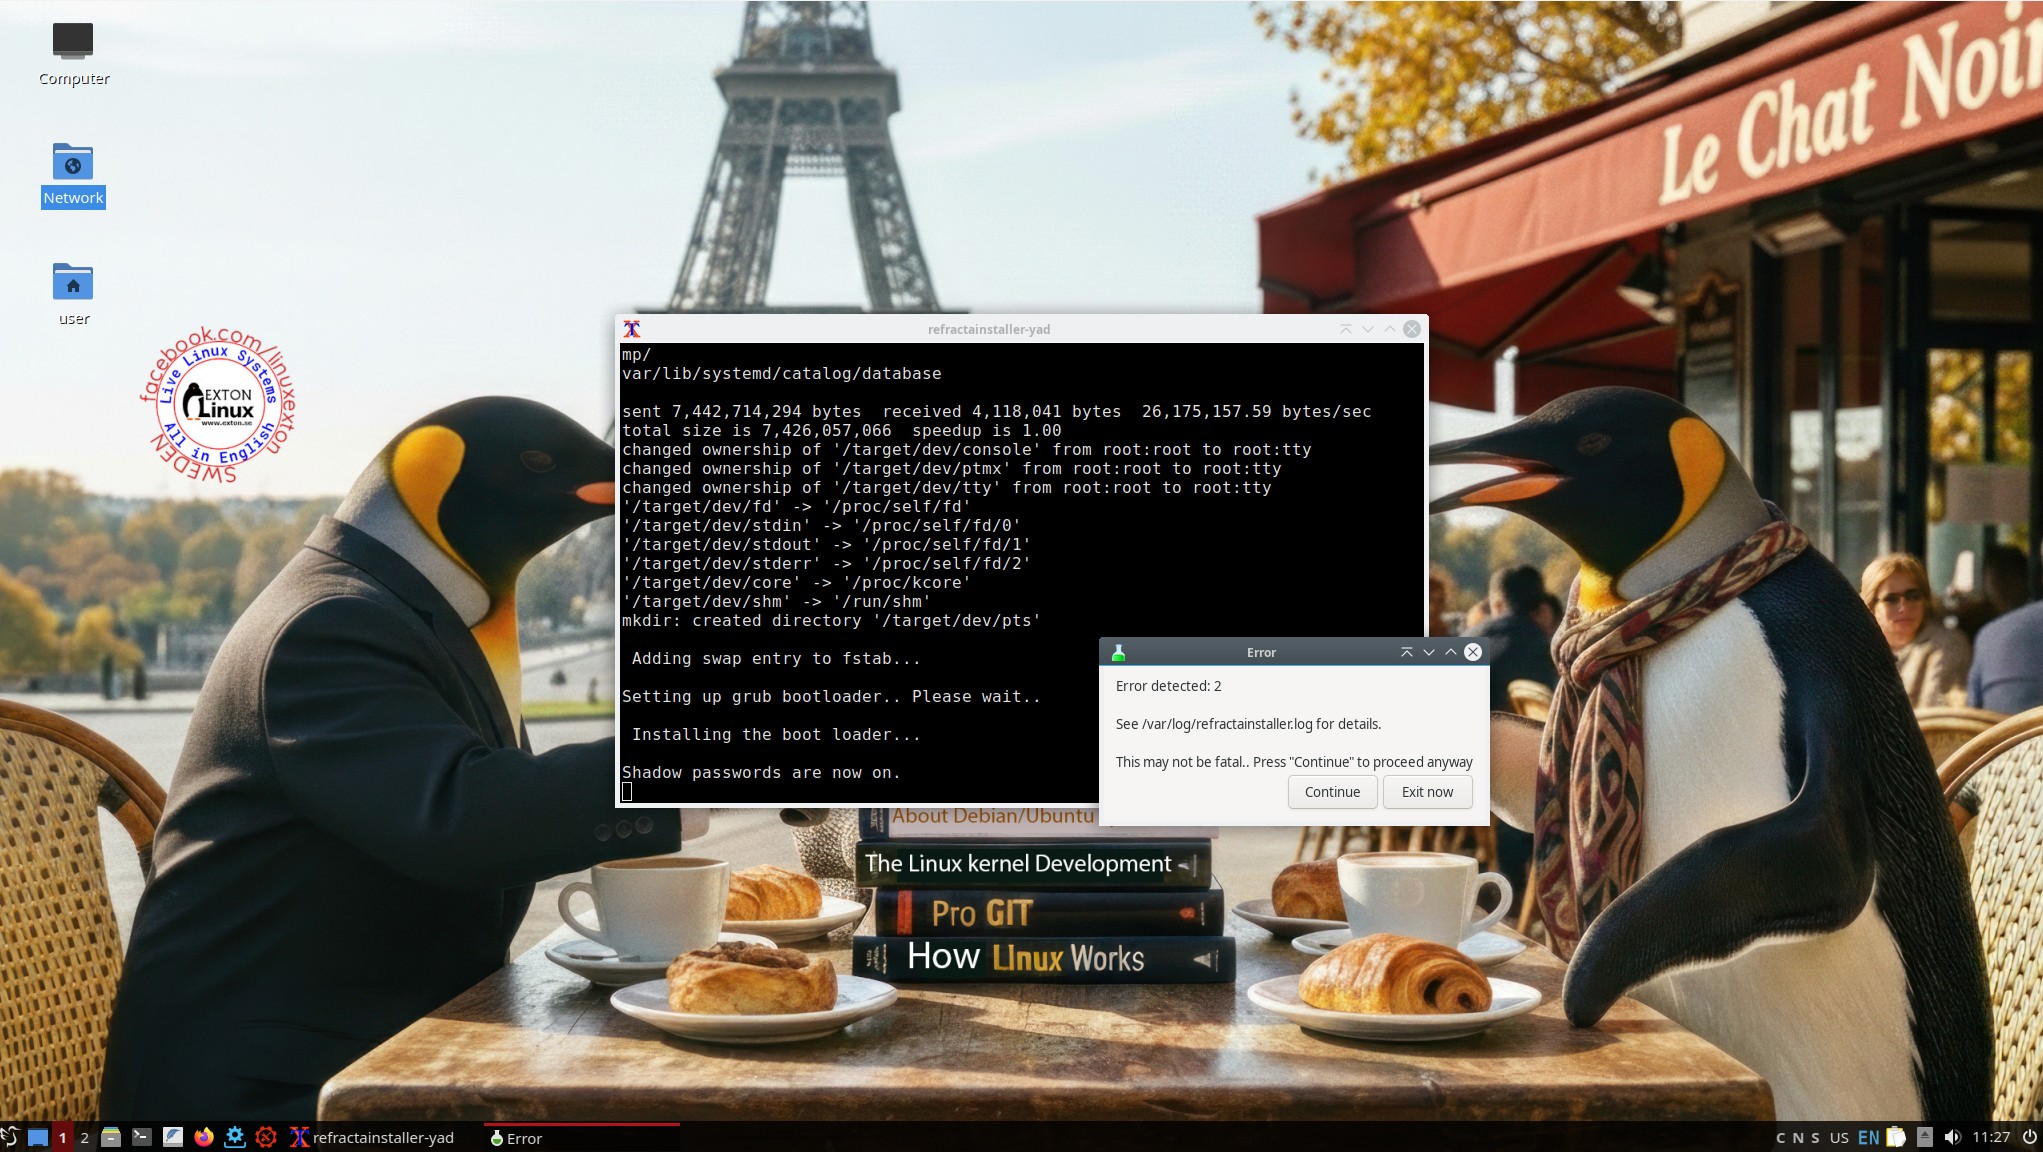Open the user home folder icon
Image resolution: width=2043 pixels, height=1152 pixels.
[73, 283]
